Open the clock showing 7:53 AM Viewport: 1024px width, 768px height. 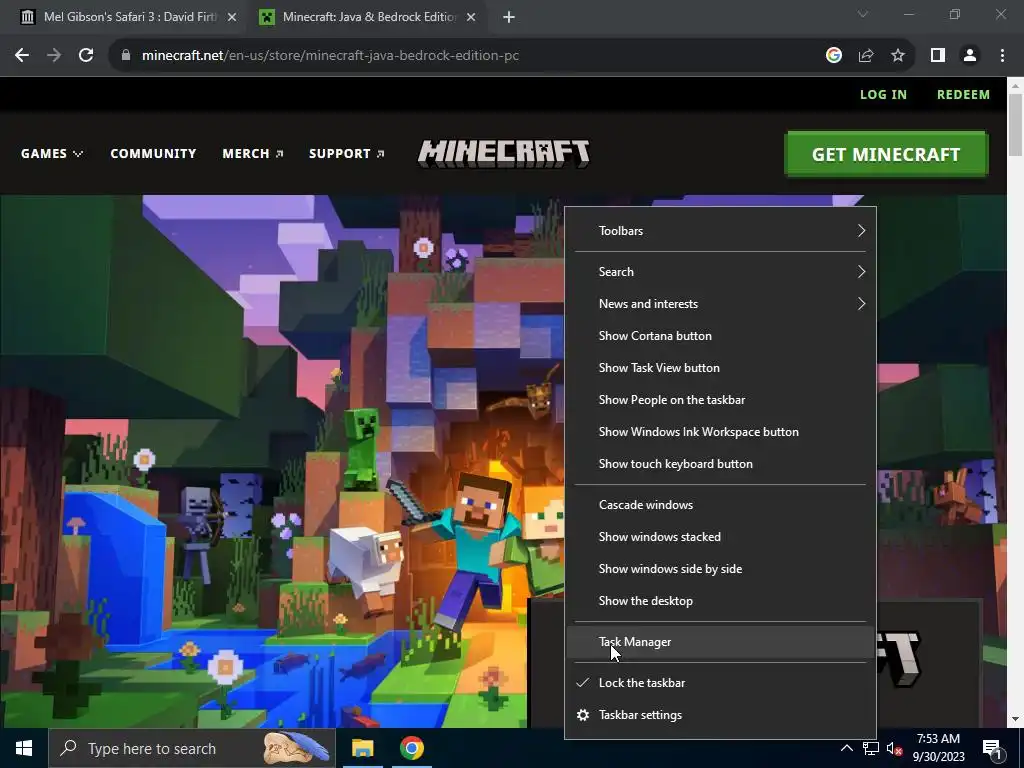(938, 748)
